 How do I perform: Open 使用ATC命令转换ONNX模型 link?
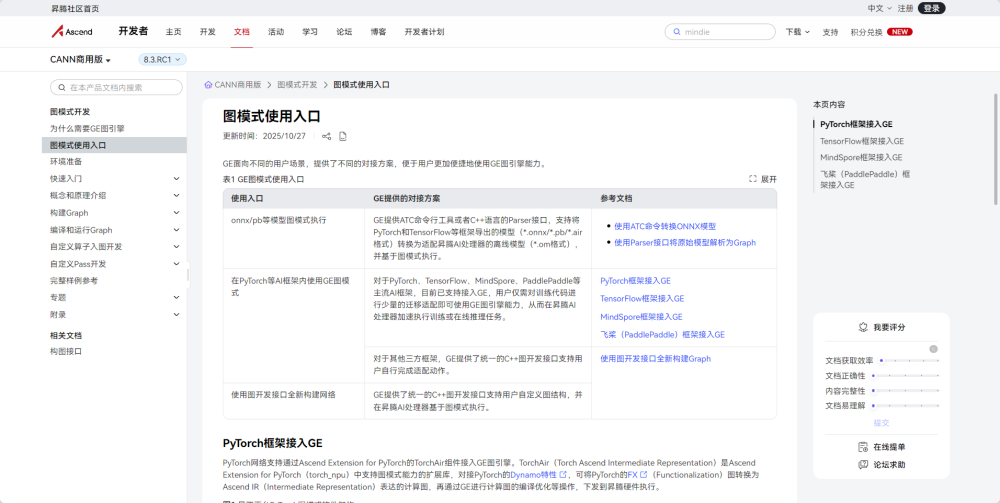tap(665, 226)
